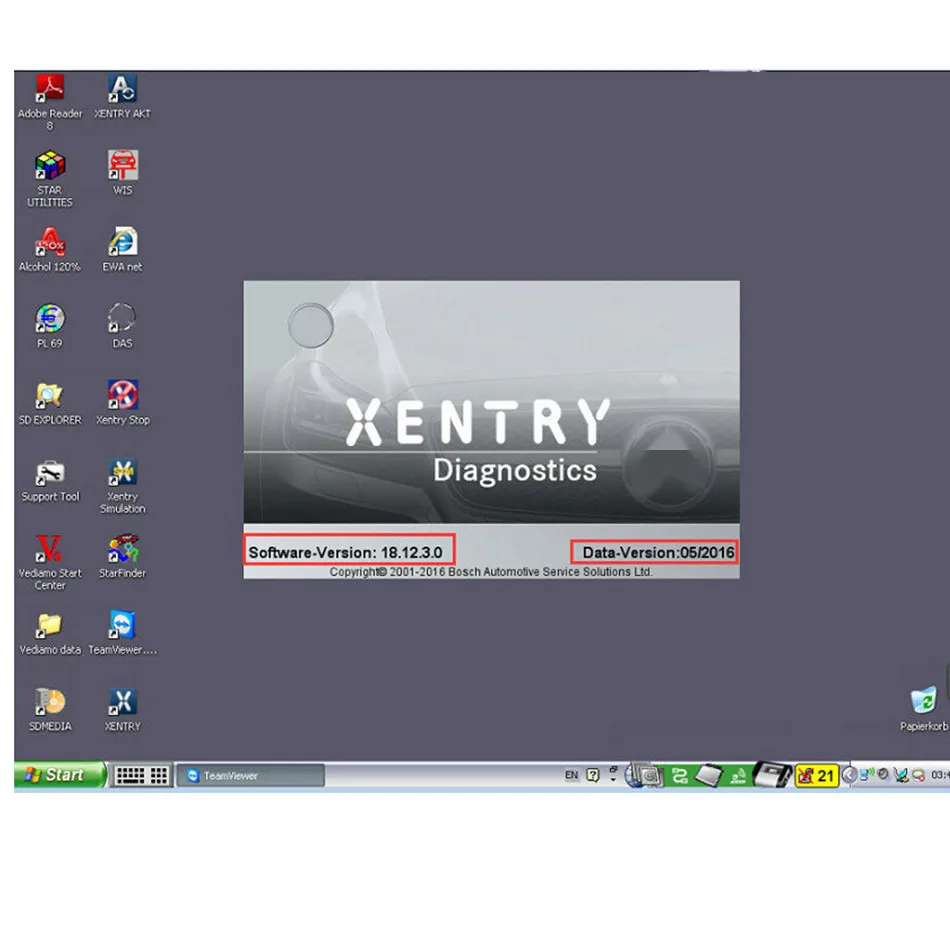950x950 pixels.
Task: Open the Papierkorb recycle bin
Action: coord(923,709)
